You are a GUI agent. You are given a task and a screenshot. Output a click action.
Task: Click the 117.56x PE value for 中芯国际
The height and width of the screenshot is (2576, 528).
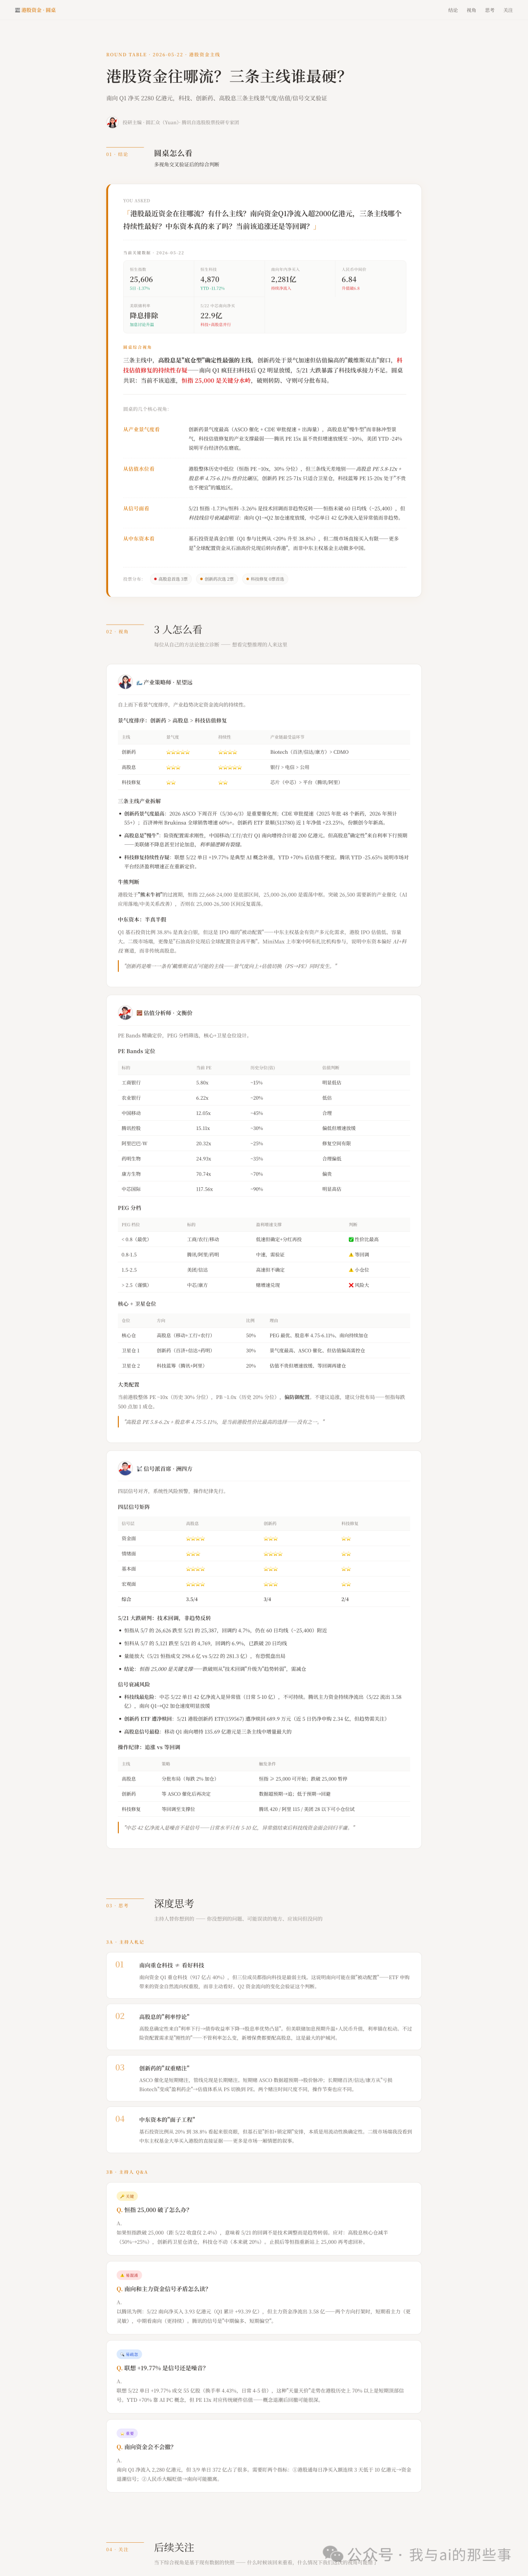coord(205,1189)
